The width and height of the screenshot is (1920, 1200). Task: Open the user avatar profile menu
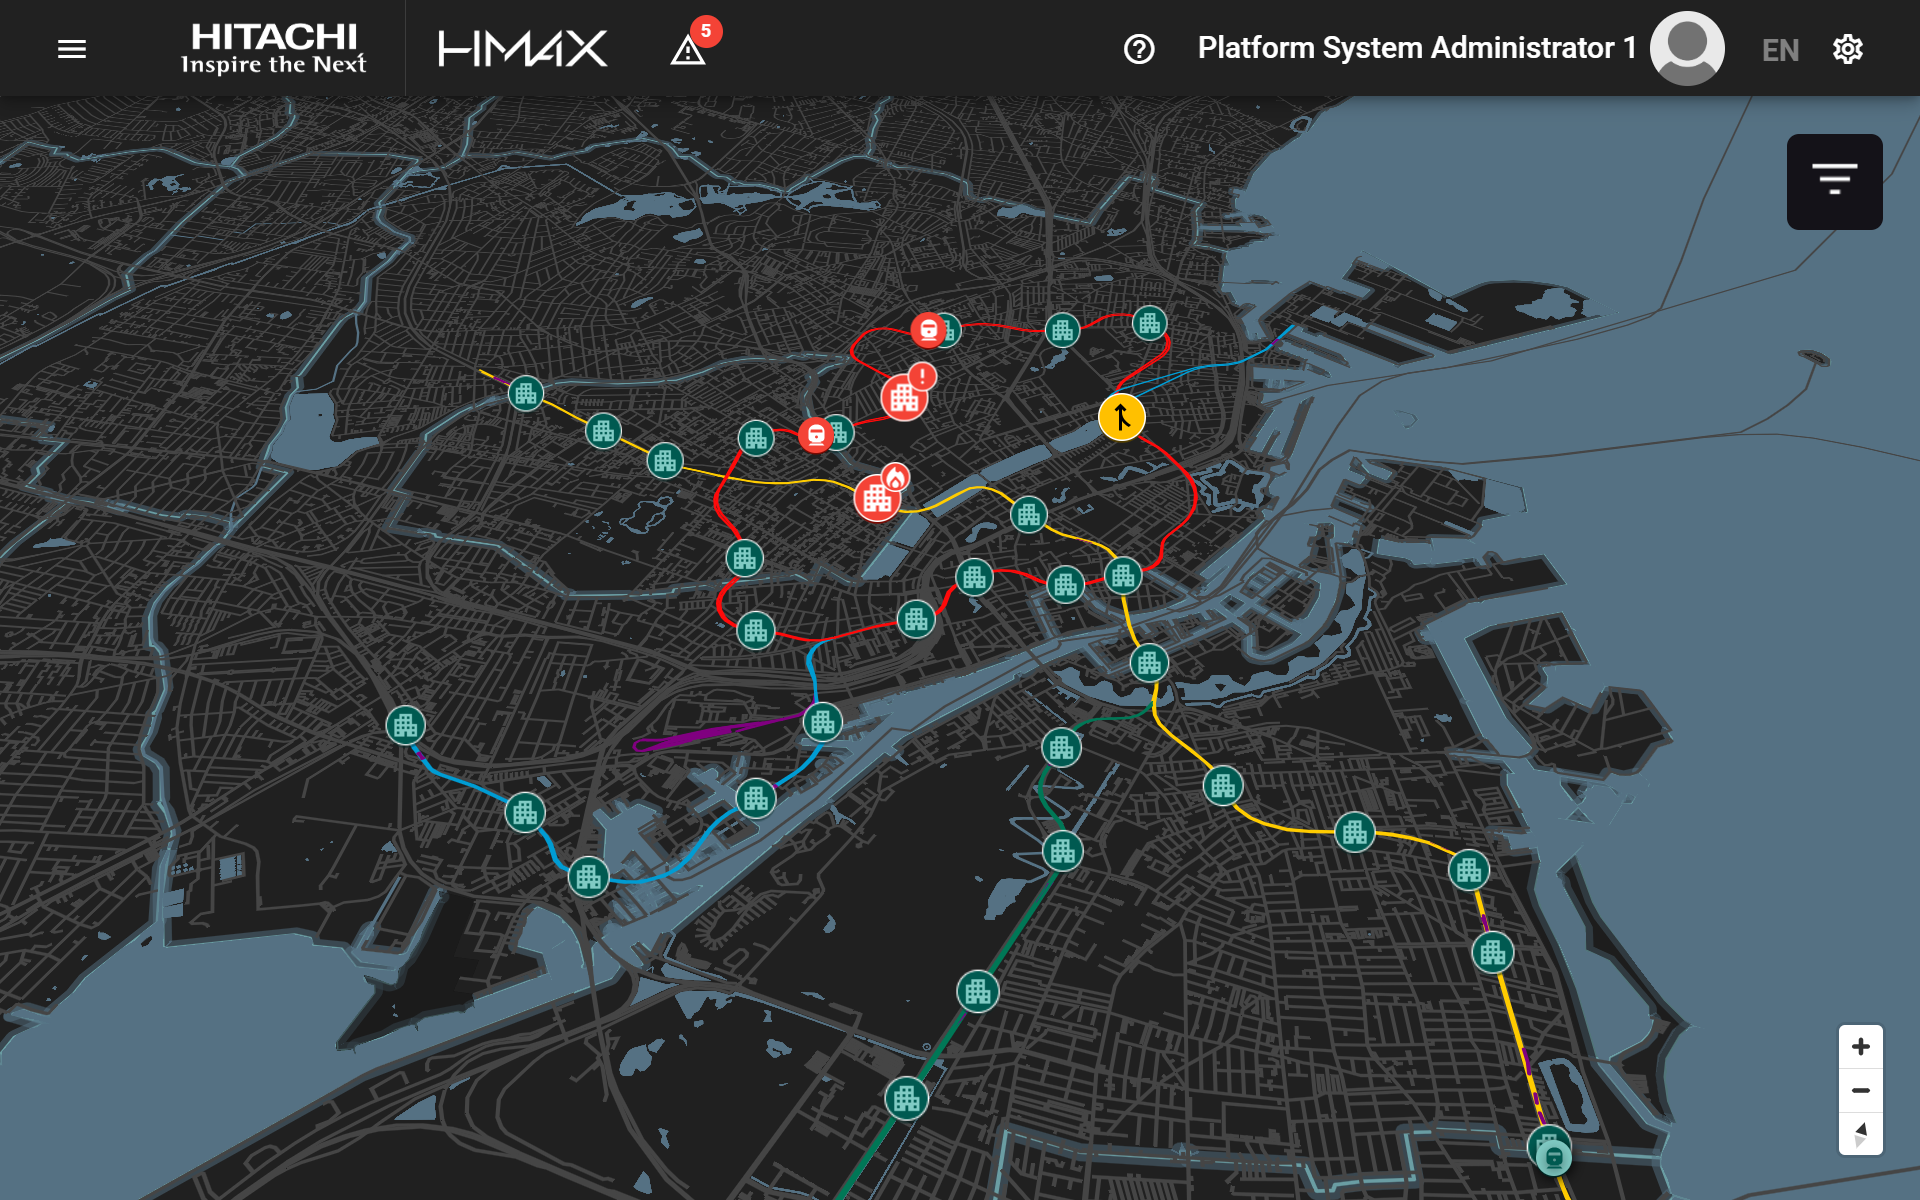tap(1687, 48)
